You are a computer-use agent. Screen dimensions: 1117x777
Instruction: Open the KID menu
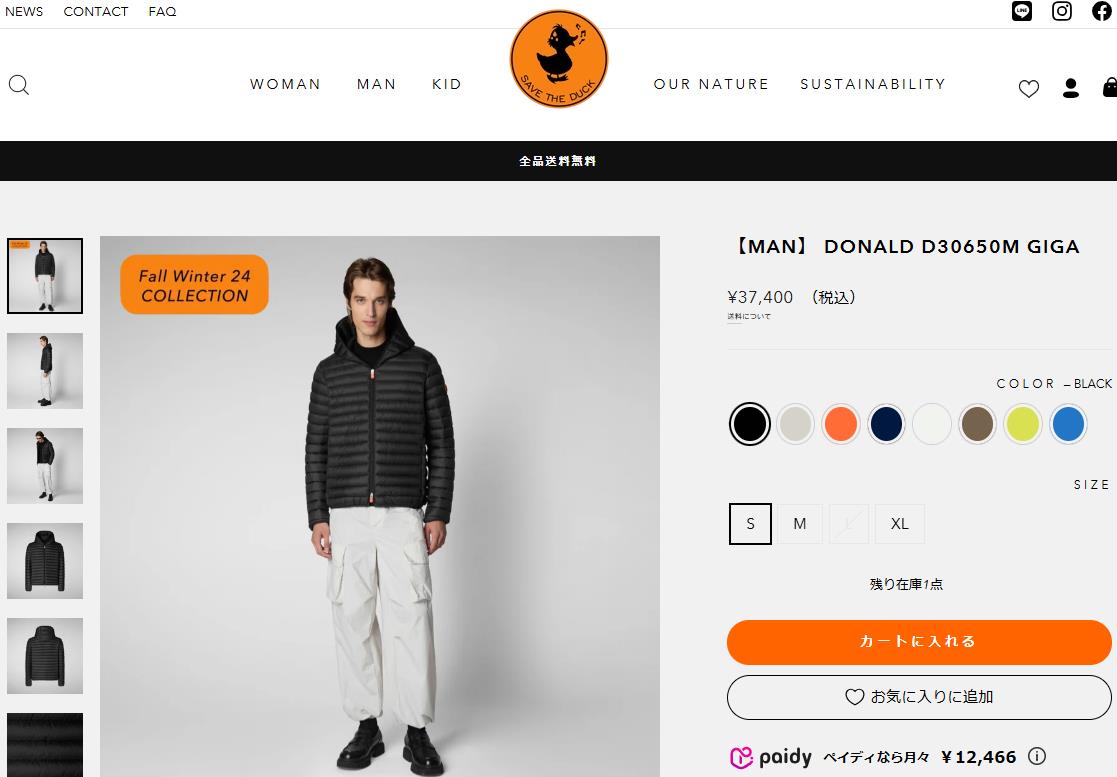point(447,84)
